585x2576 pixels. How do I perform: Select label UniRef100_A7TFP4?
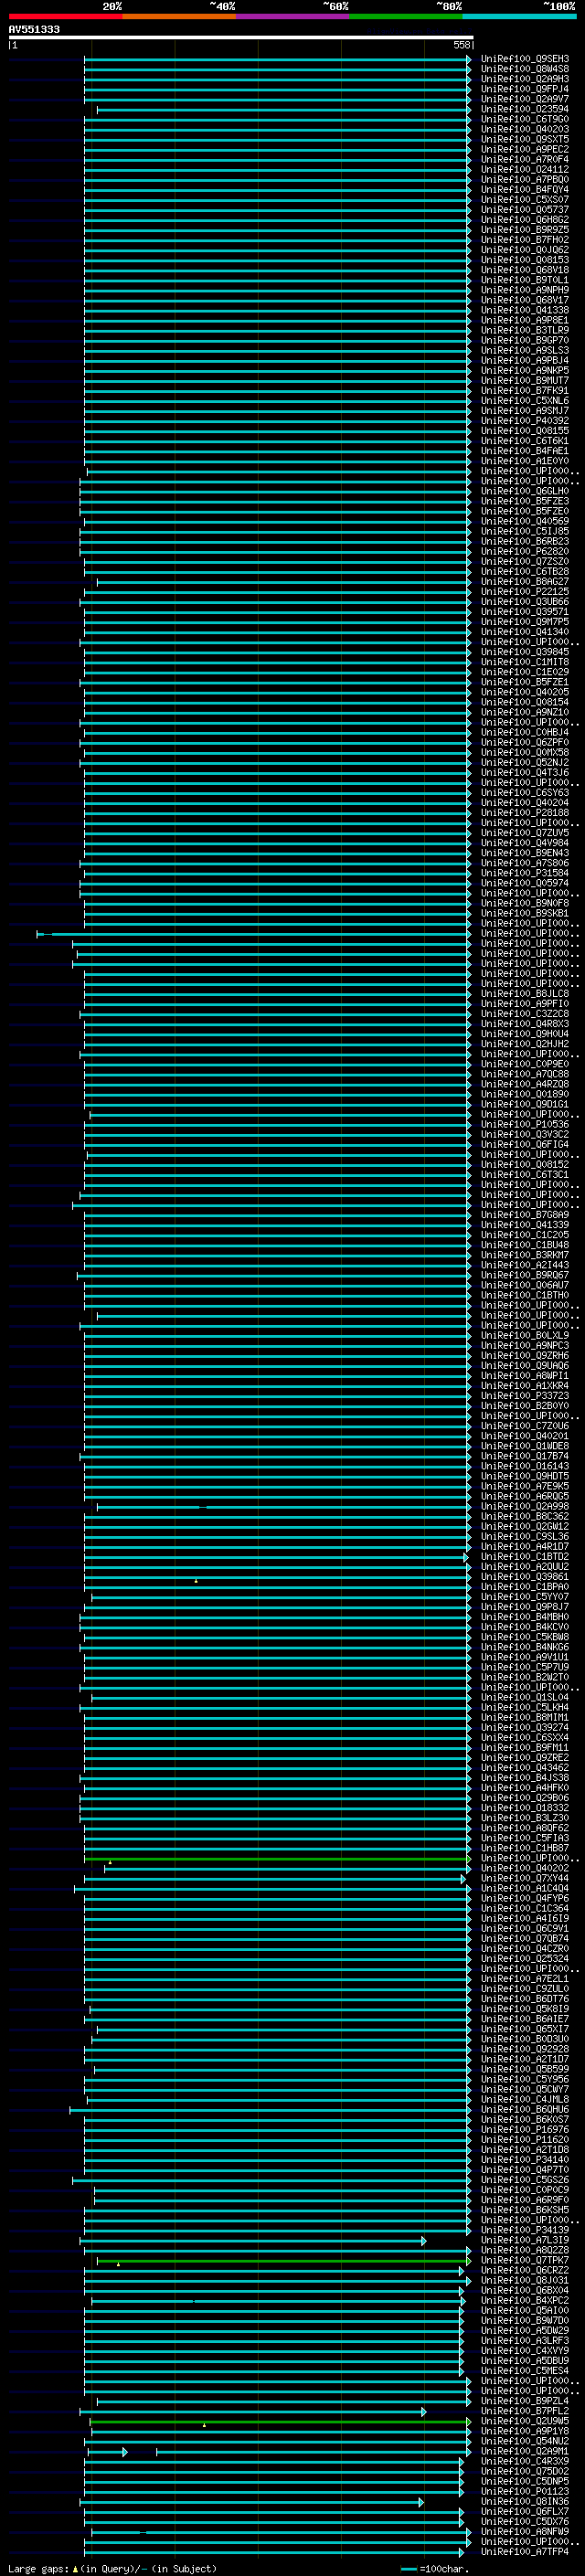tap(525, 2553)
